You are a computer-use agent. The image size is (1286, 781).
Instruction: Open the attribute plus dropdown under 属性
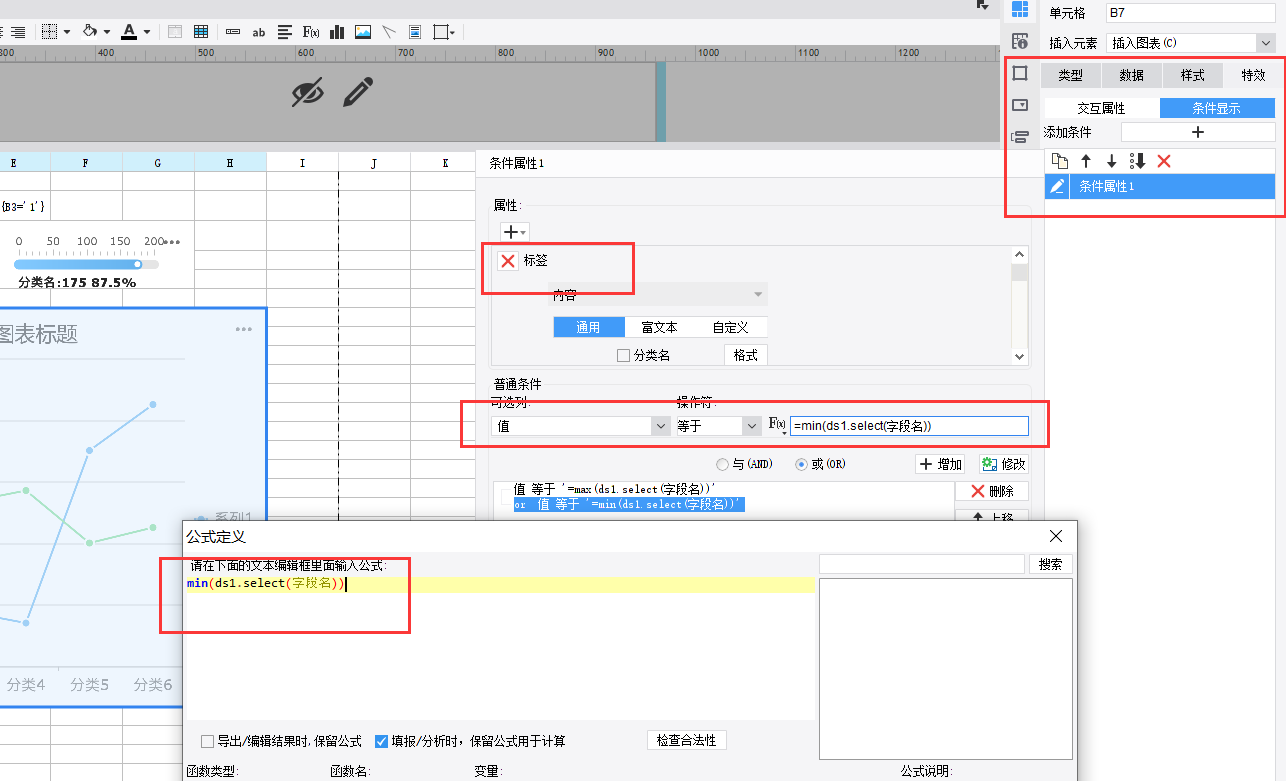tap(514, 231)
